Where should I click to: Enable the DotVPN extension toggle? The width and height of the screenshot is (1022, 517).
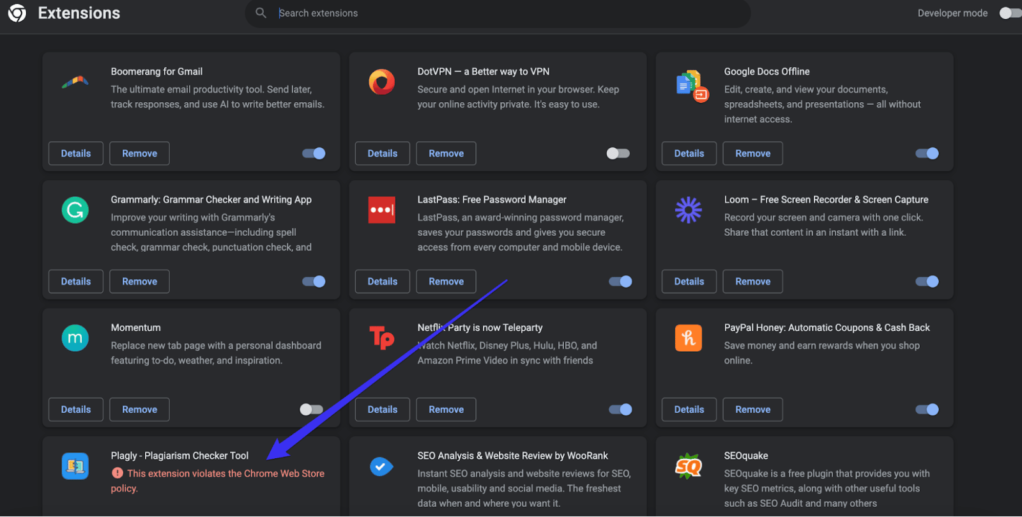click(x=618, y=153)
